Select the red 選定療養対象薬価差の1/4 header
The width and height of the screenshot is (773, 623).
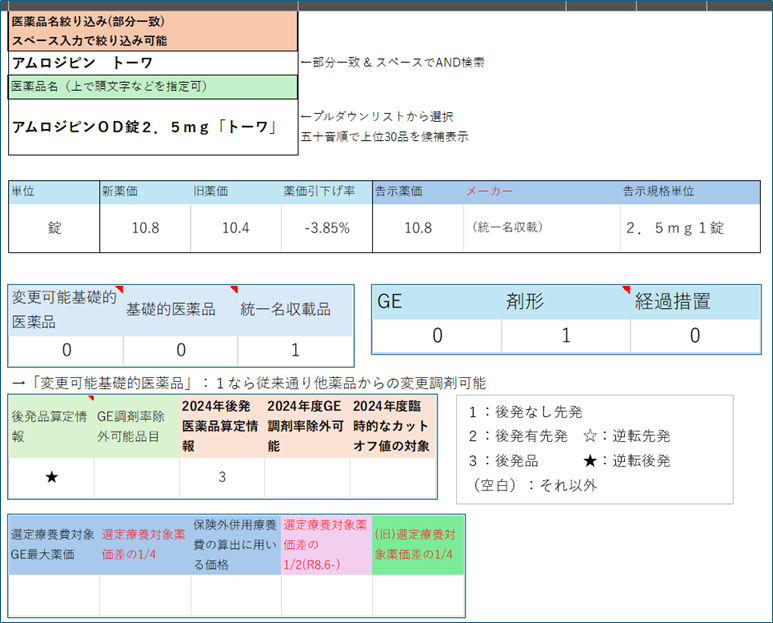pos(145,545)
